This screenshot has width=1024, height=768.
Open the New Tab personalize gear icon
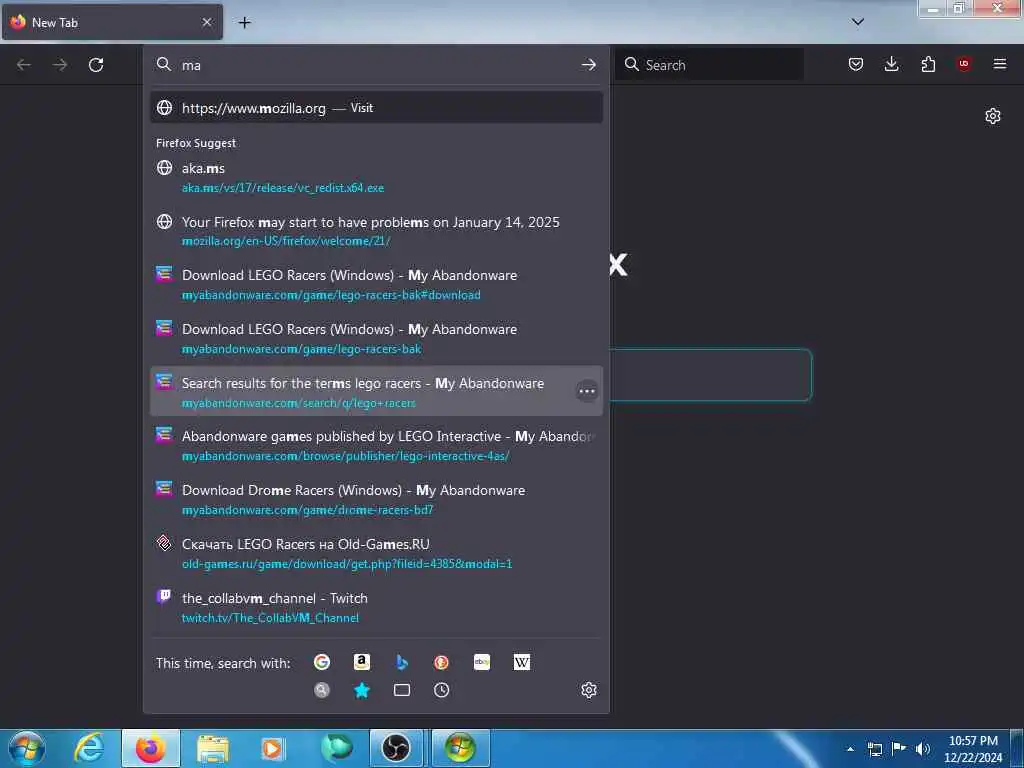pos(993,116)
